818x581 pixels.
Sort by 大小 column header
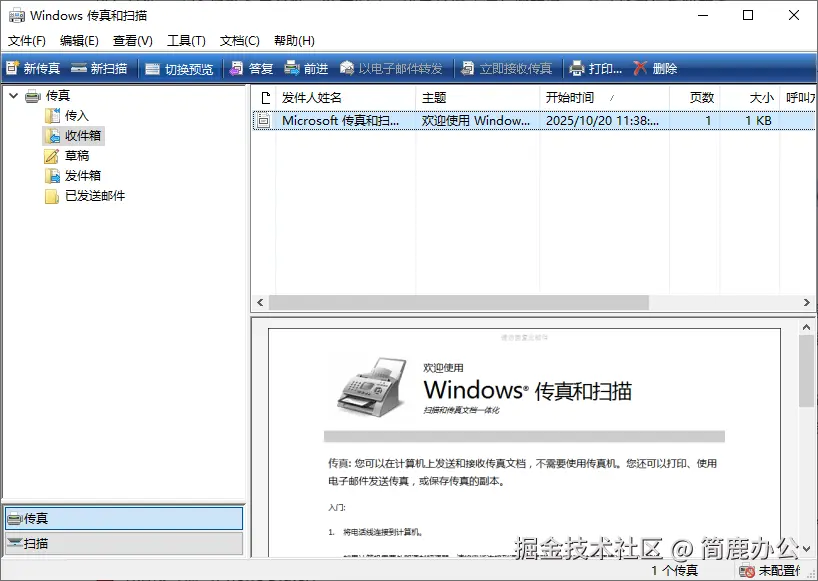[x=750, y=98]
